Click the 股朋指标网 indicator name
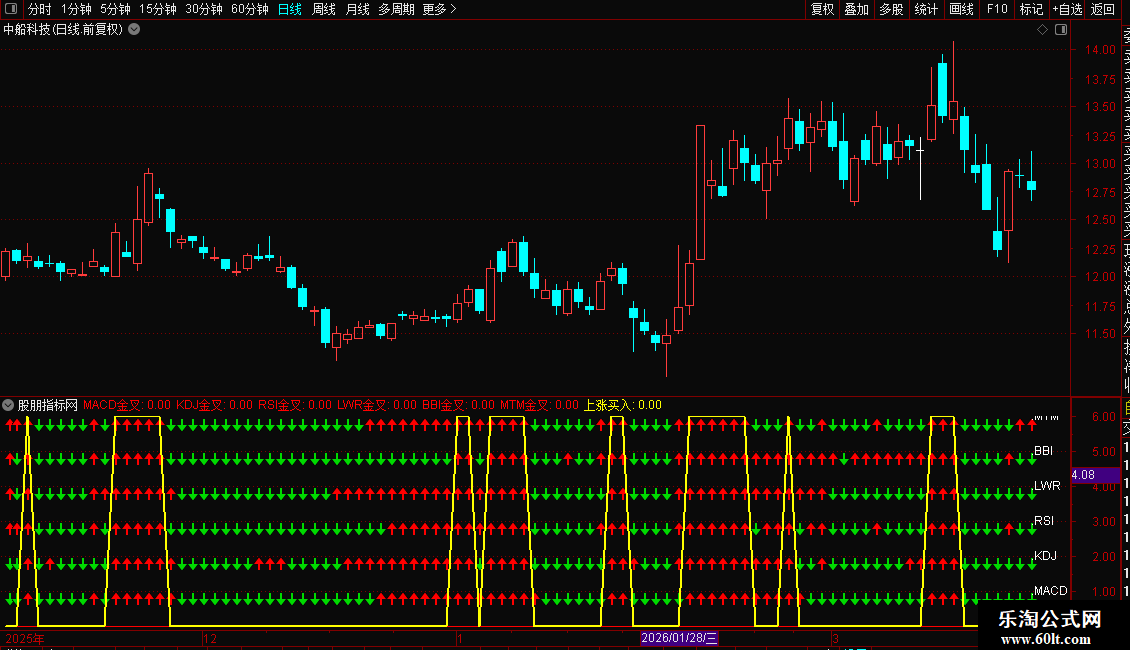This screenshot has width=1130, height=650. pos(48,405)
